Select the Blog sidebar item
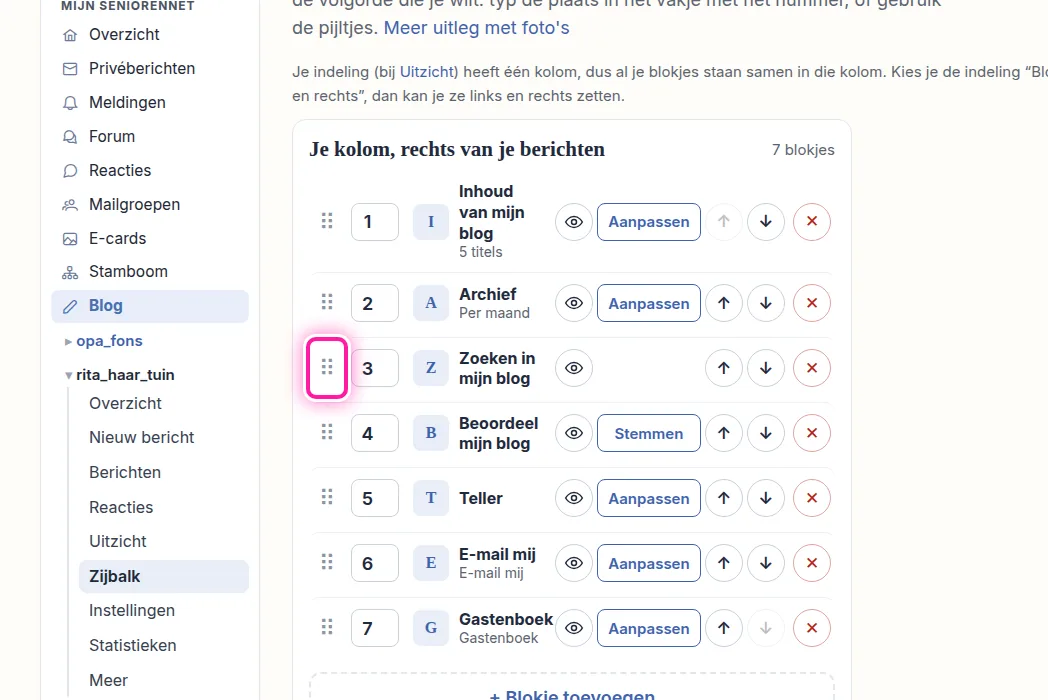 pos(150,306)
